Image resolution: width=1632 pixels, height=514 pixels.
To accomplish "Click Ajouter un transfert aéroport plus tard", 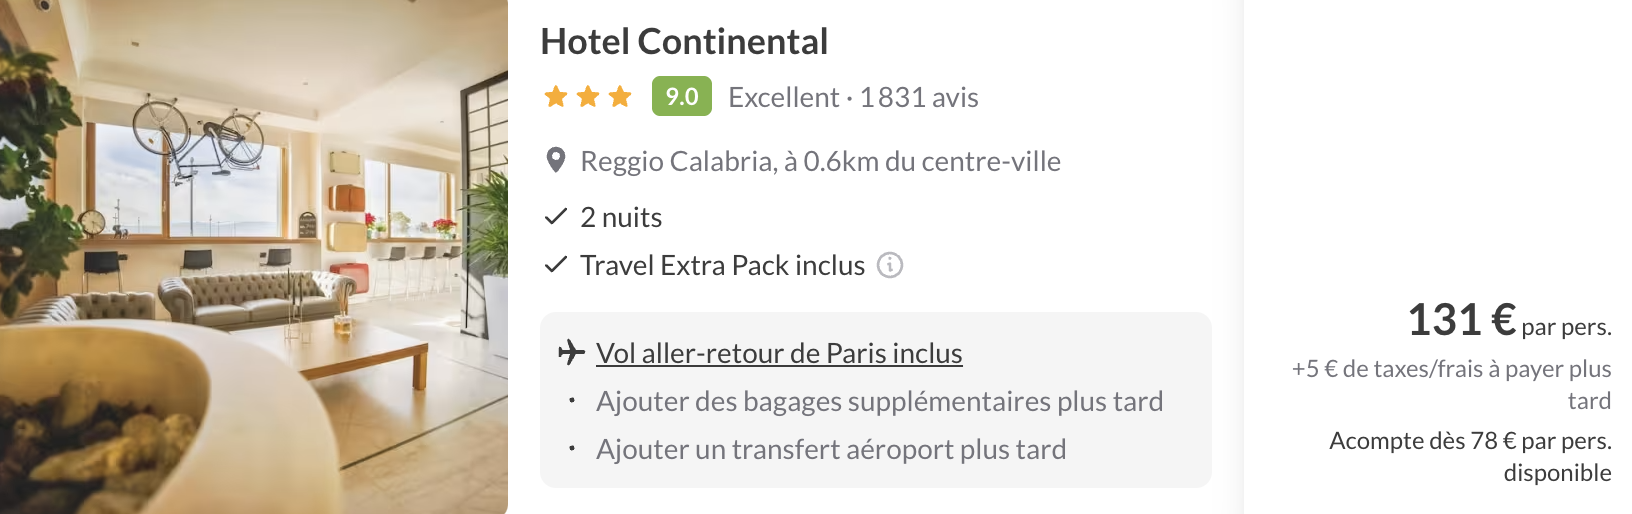I will pos(831,449).
